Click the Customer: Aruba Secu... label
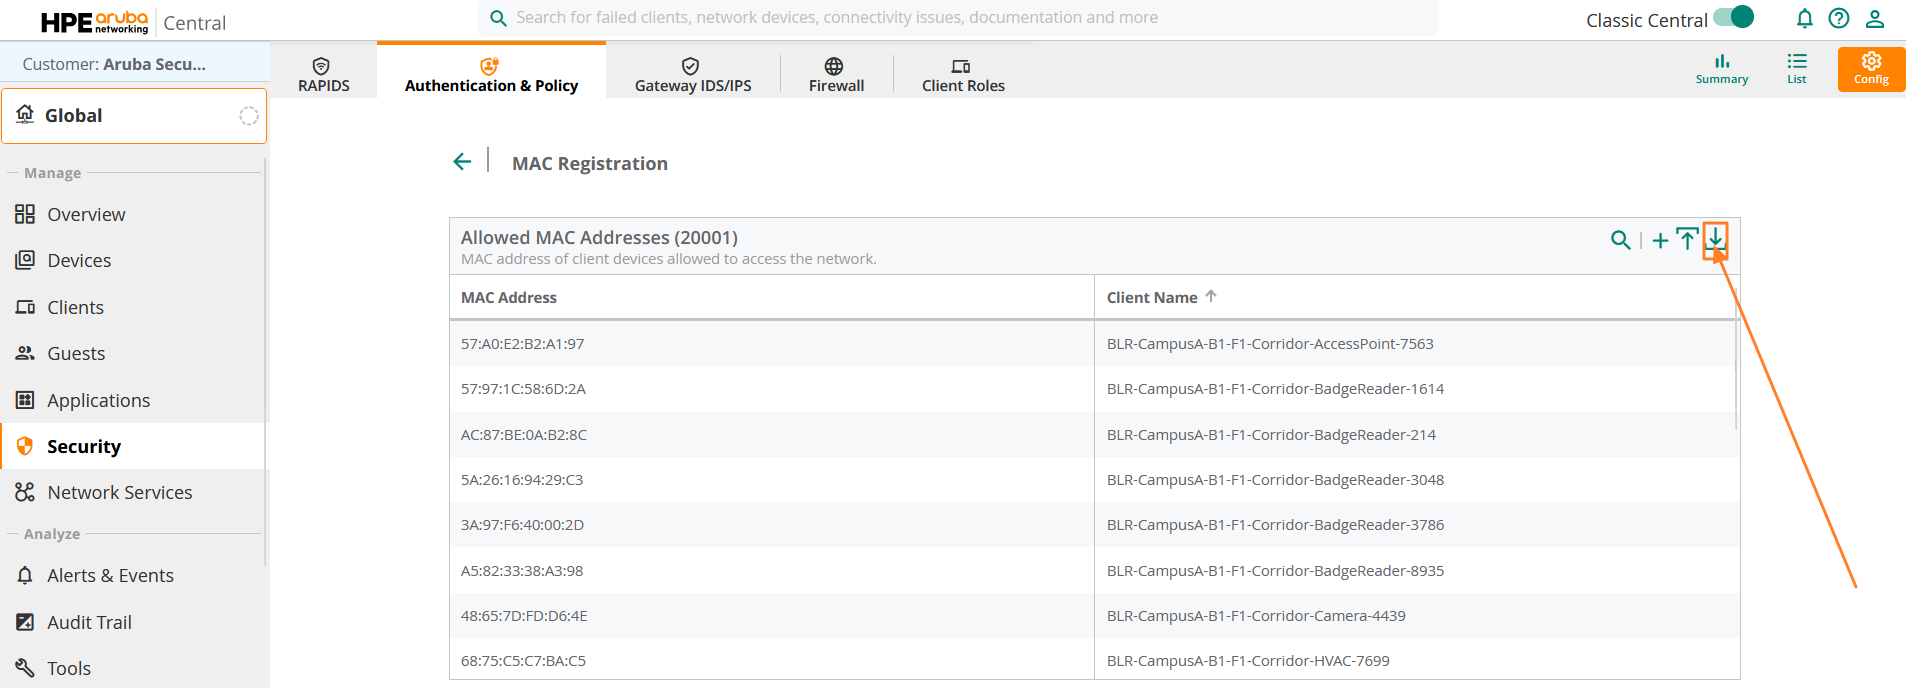The width and height of the screenshot is (1906, 688). (114, 64)
